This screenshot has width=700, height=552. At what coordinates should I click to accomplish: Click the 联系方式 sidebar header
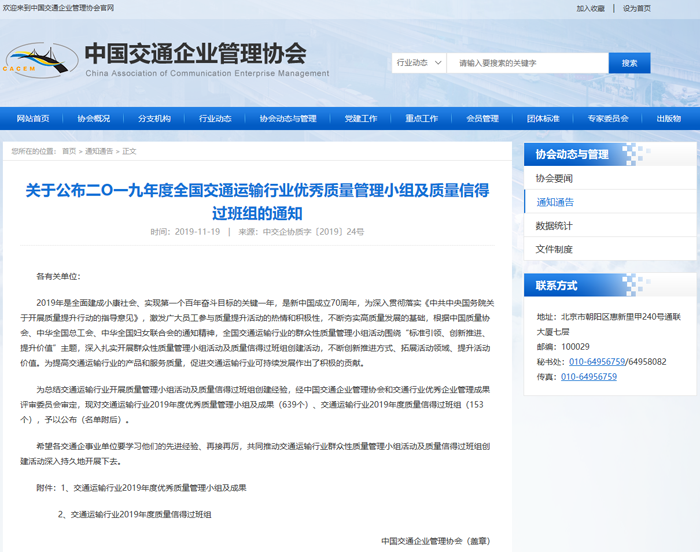(x=610, y=285)
